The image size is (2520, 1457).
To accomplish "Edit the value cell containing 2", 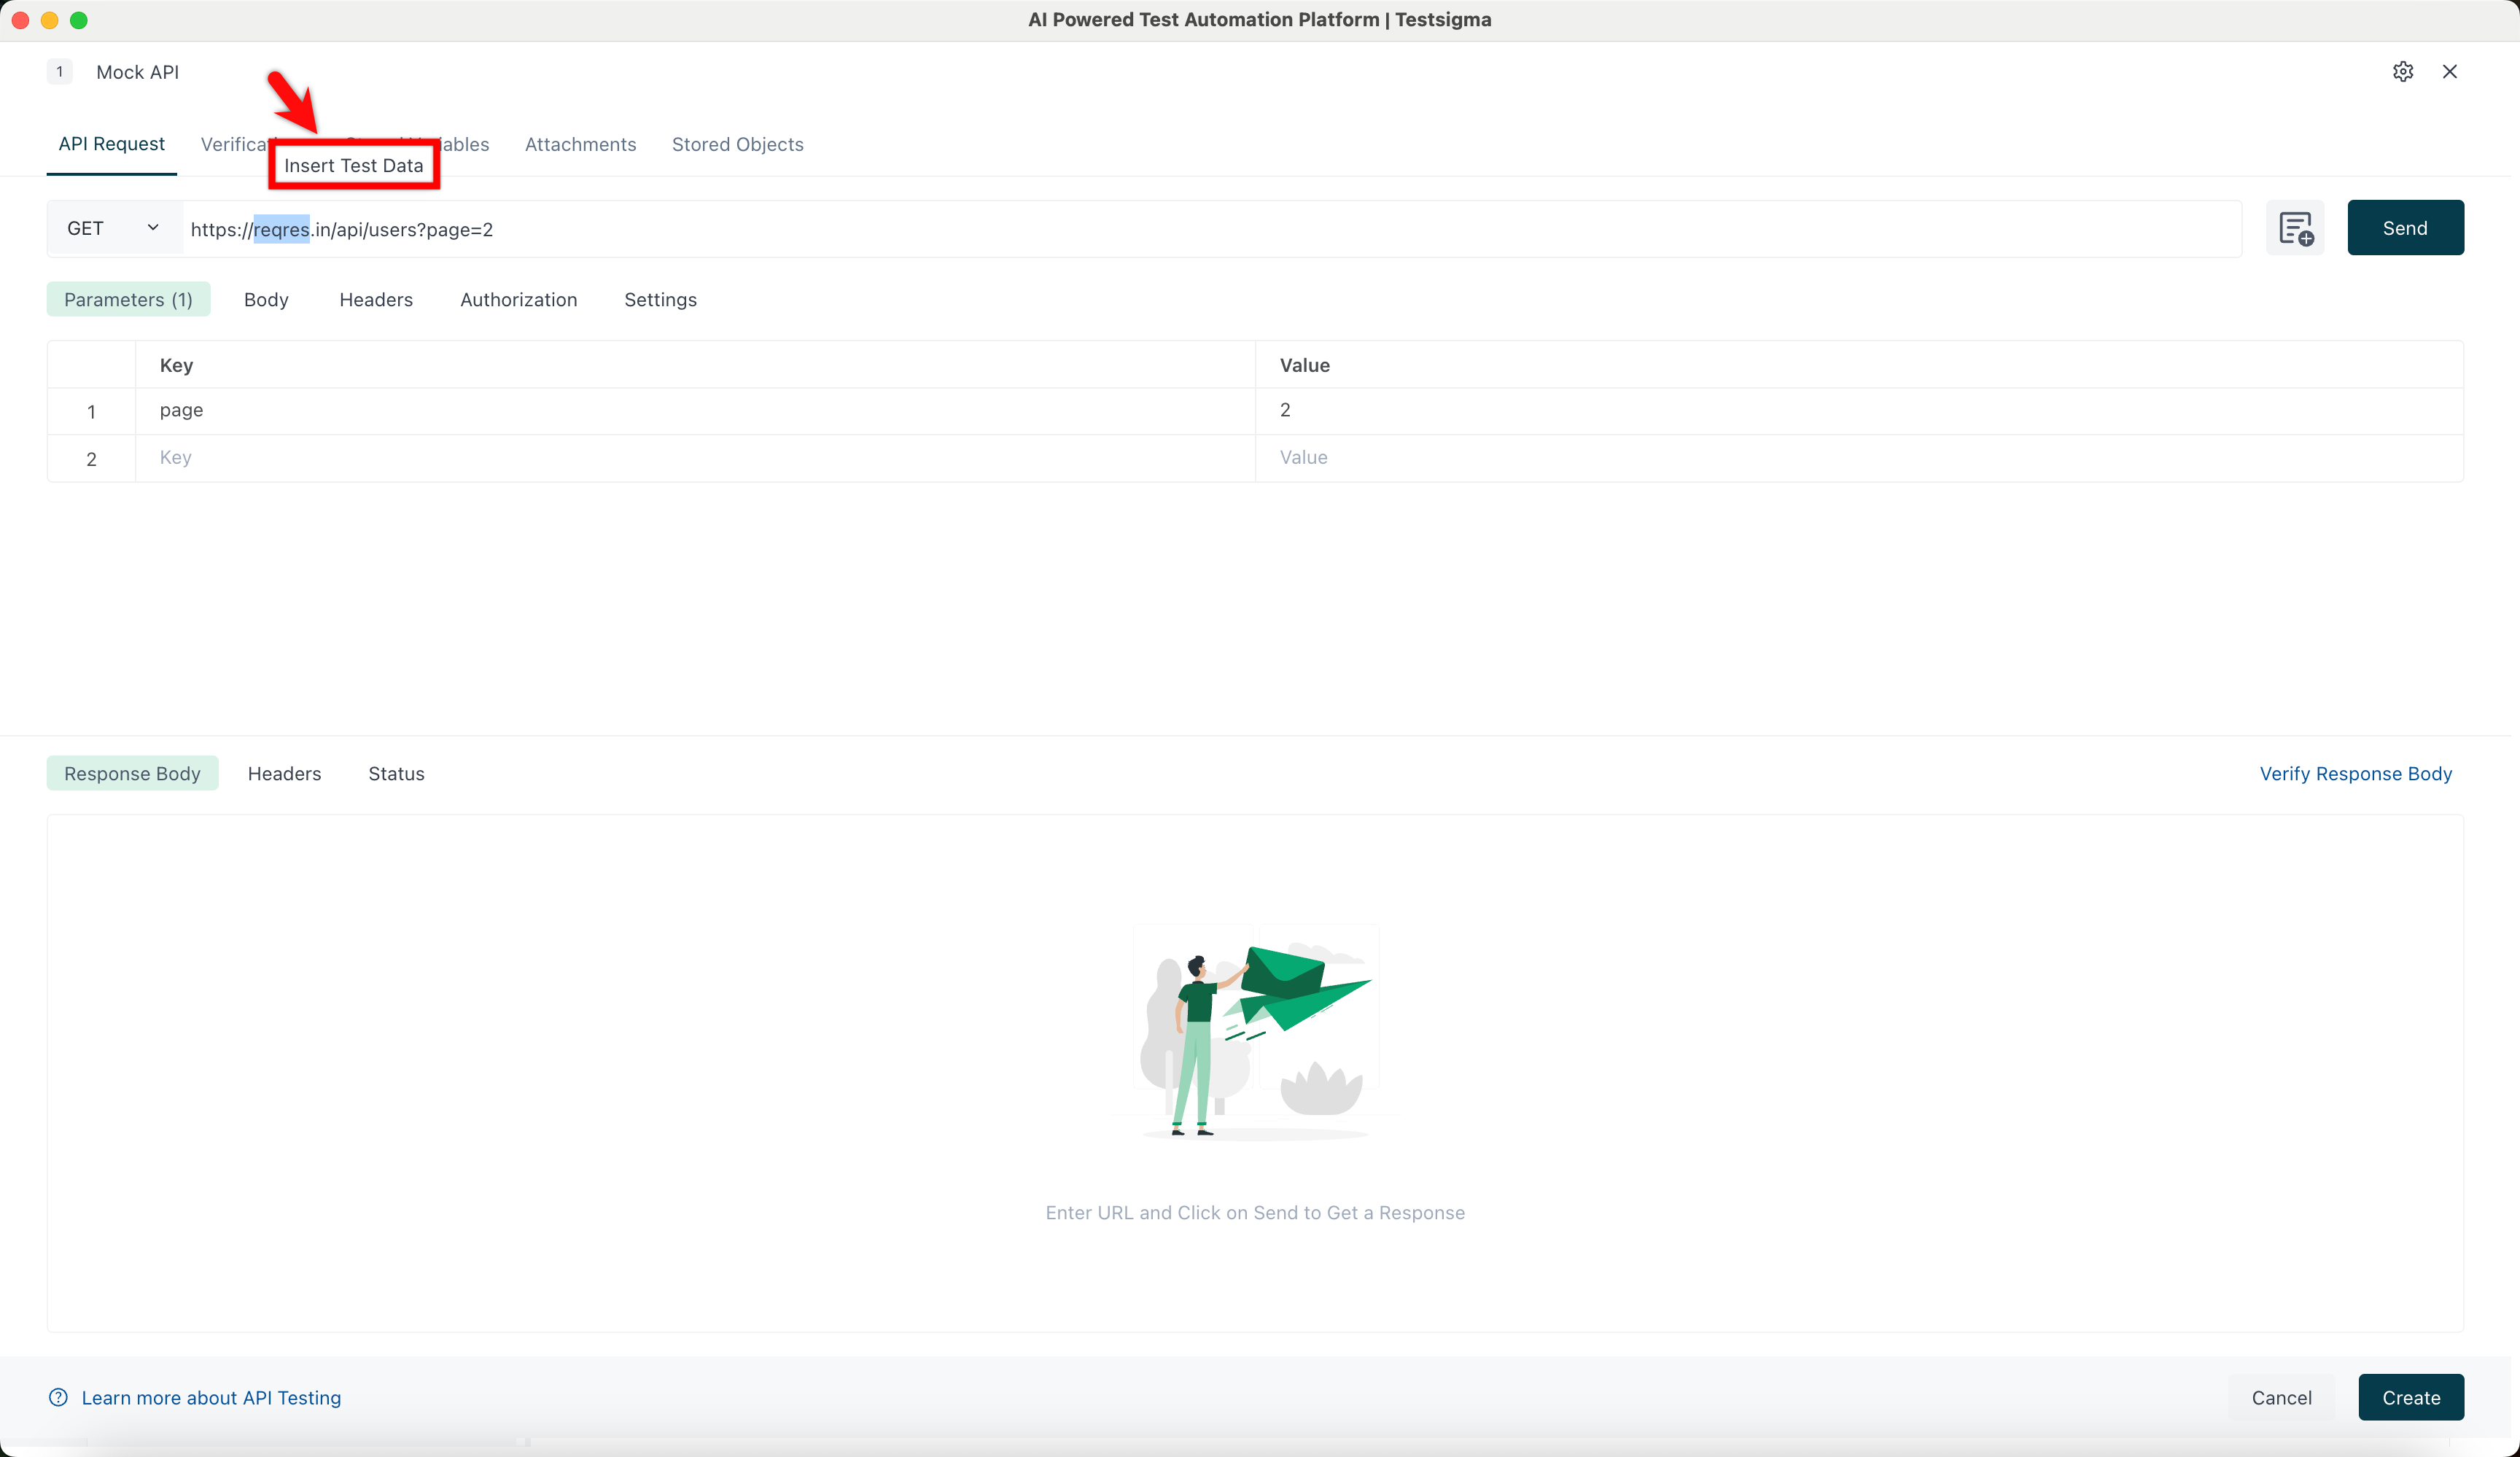I will point(1859,410).
